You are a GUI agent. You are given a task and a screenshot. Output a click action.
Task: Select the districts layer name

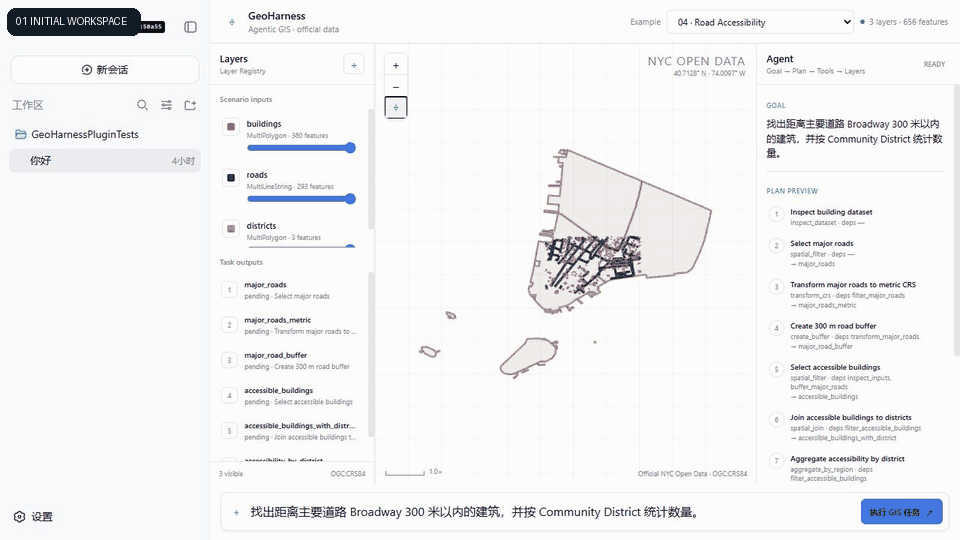click(x=261, y=225)
